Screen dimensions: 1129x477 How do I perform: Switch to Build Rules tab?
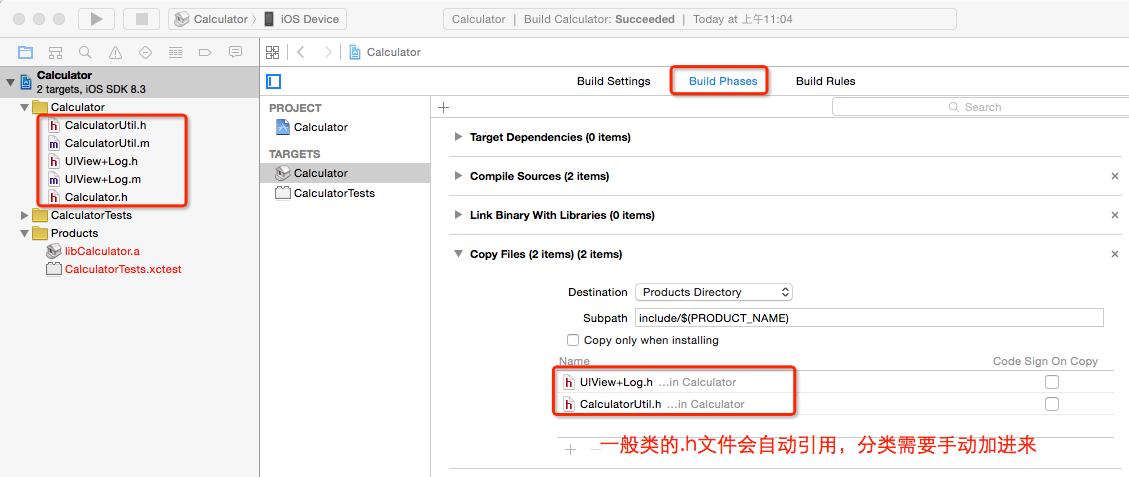(x=826, y=81)
